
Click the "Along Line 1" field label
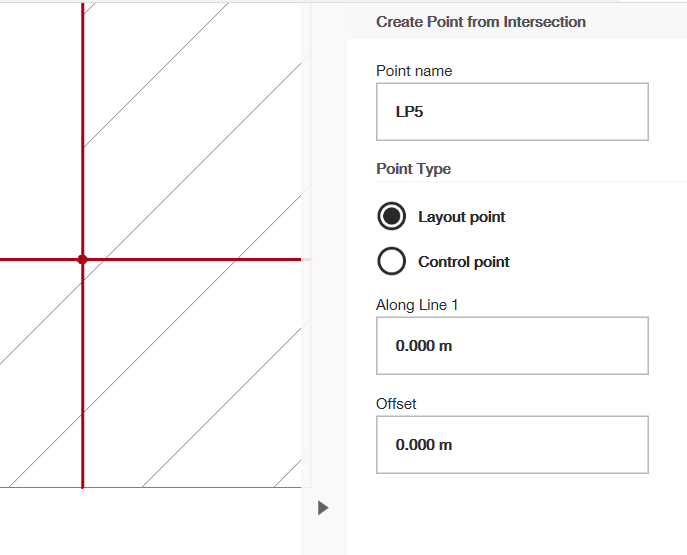[x=417, y=305]
